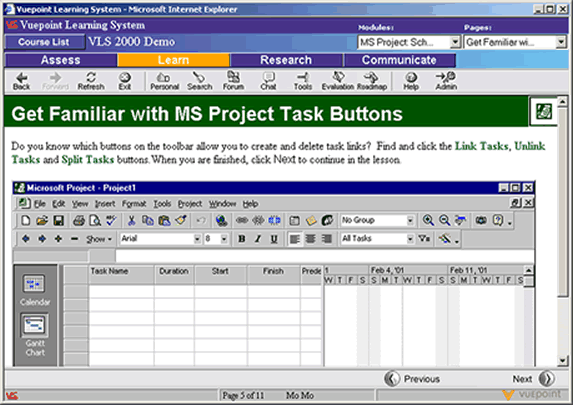
Task: Click the Outdent left arrow icon
Action: [26, 239]
